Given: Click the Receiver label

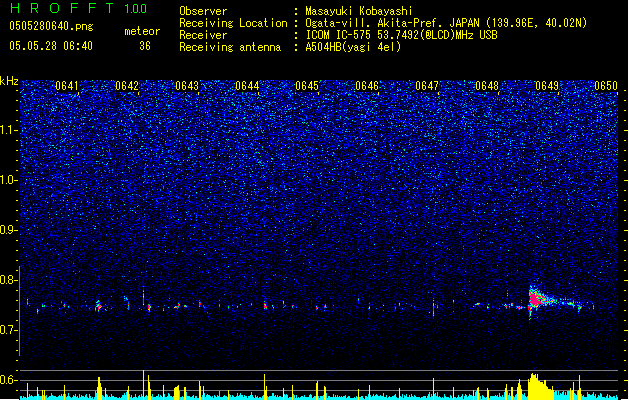Looking at the screenshot, I should pos(203,35).
